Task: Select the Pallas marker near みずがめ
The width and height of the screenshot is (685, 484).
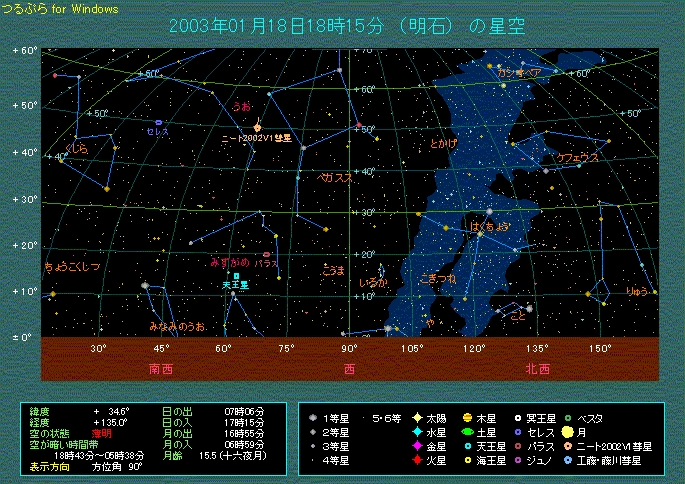Action: [266, 255]
